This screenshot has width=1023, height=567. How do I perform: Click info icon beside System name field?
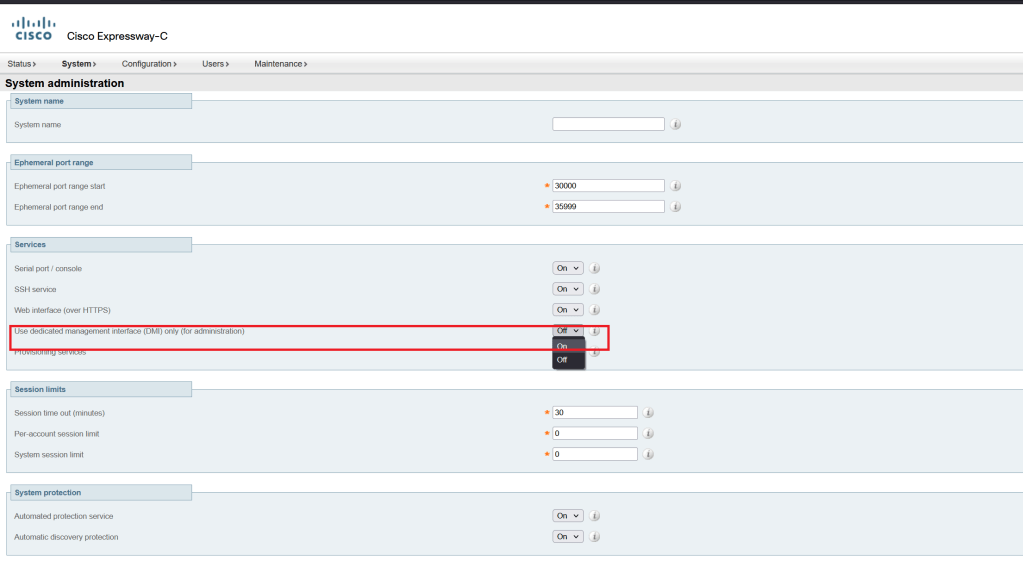coord(676,125)
